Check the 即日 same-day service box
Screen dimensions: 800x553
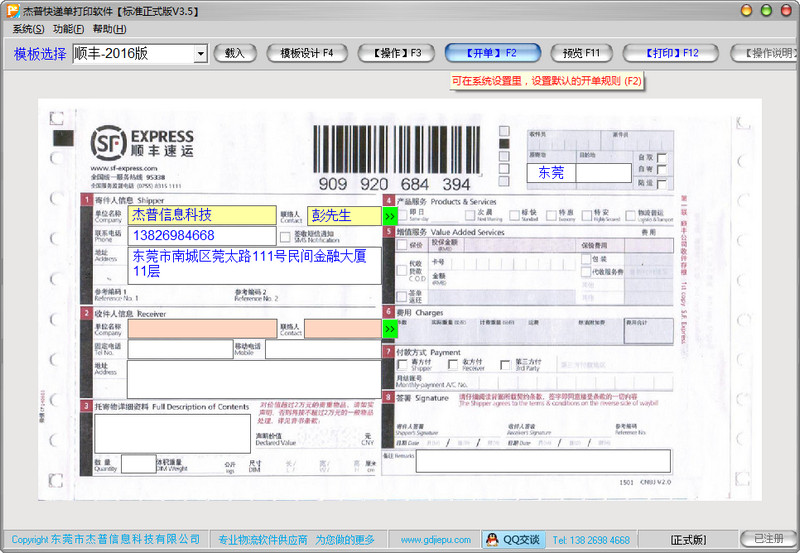coord(402,215)
